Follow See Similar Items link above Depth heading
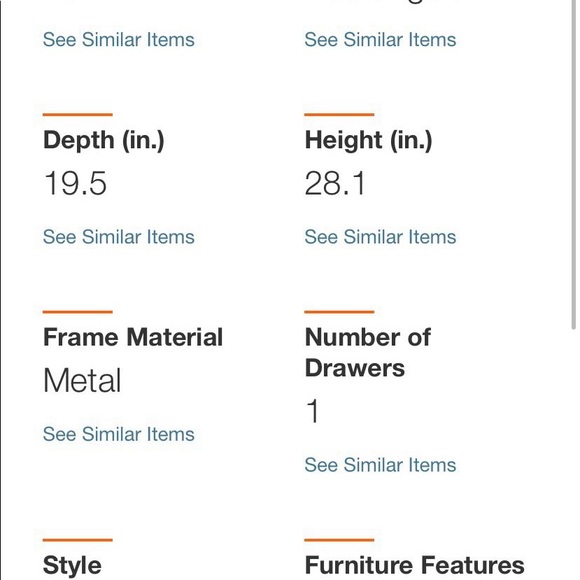 point(119,40)
